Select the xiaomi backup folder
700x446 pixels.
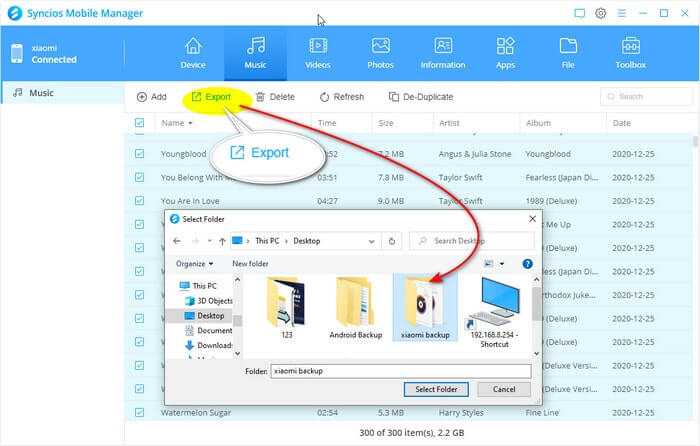(x=425, y=308)
